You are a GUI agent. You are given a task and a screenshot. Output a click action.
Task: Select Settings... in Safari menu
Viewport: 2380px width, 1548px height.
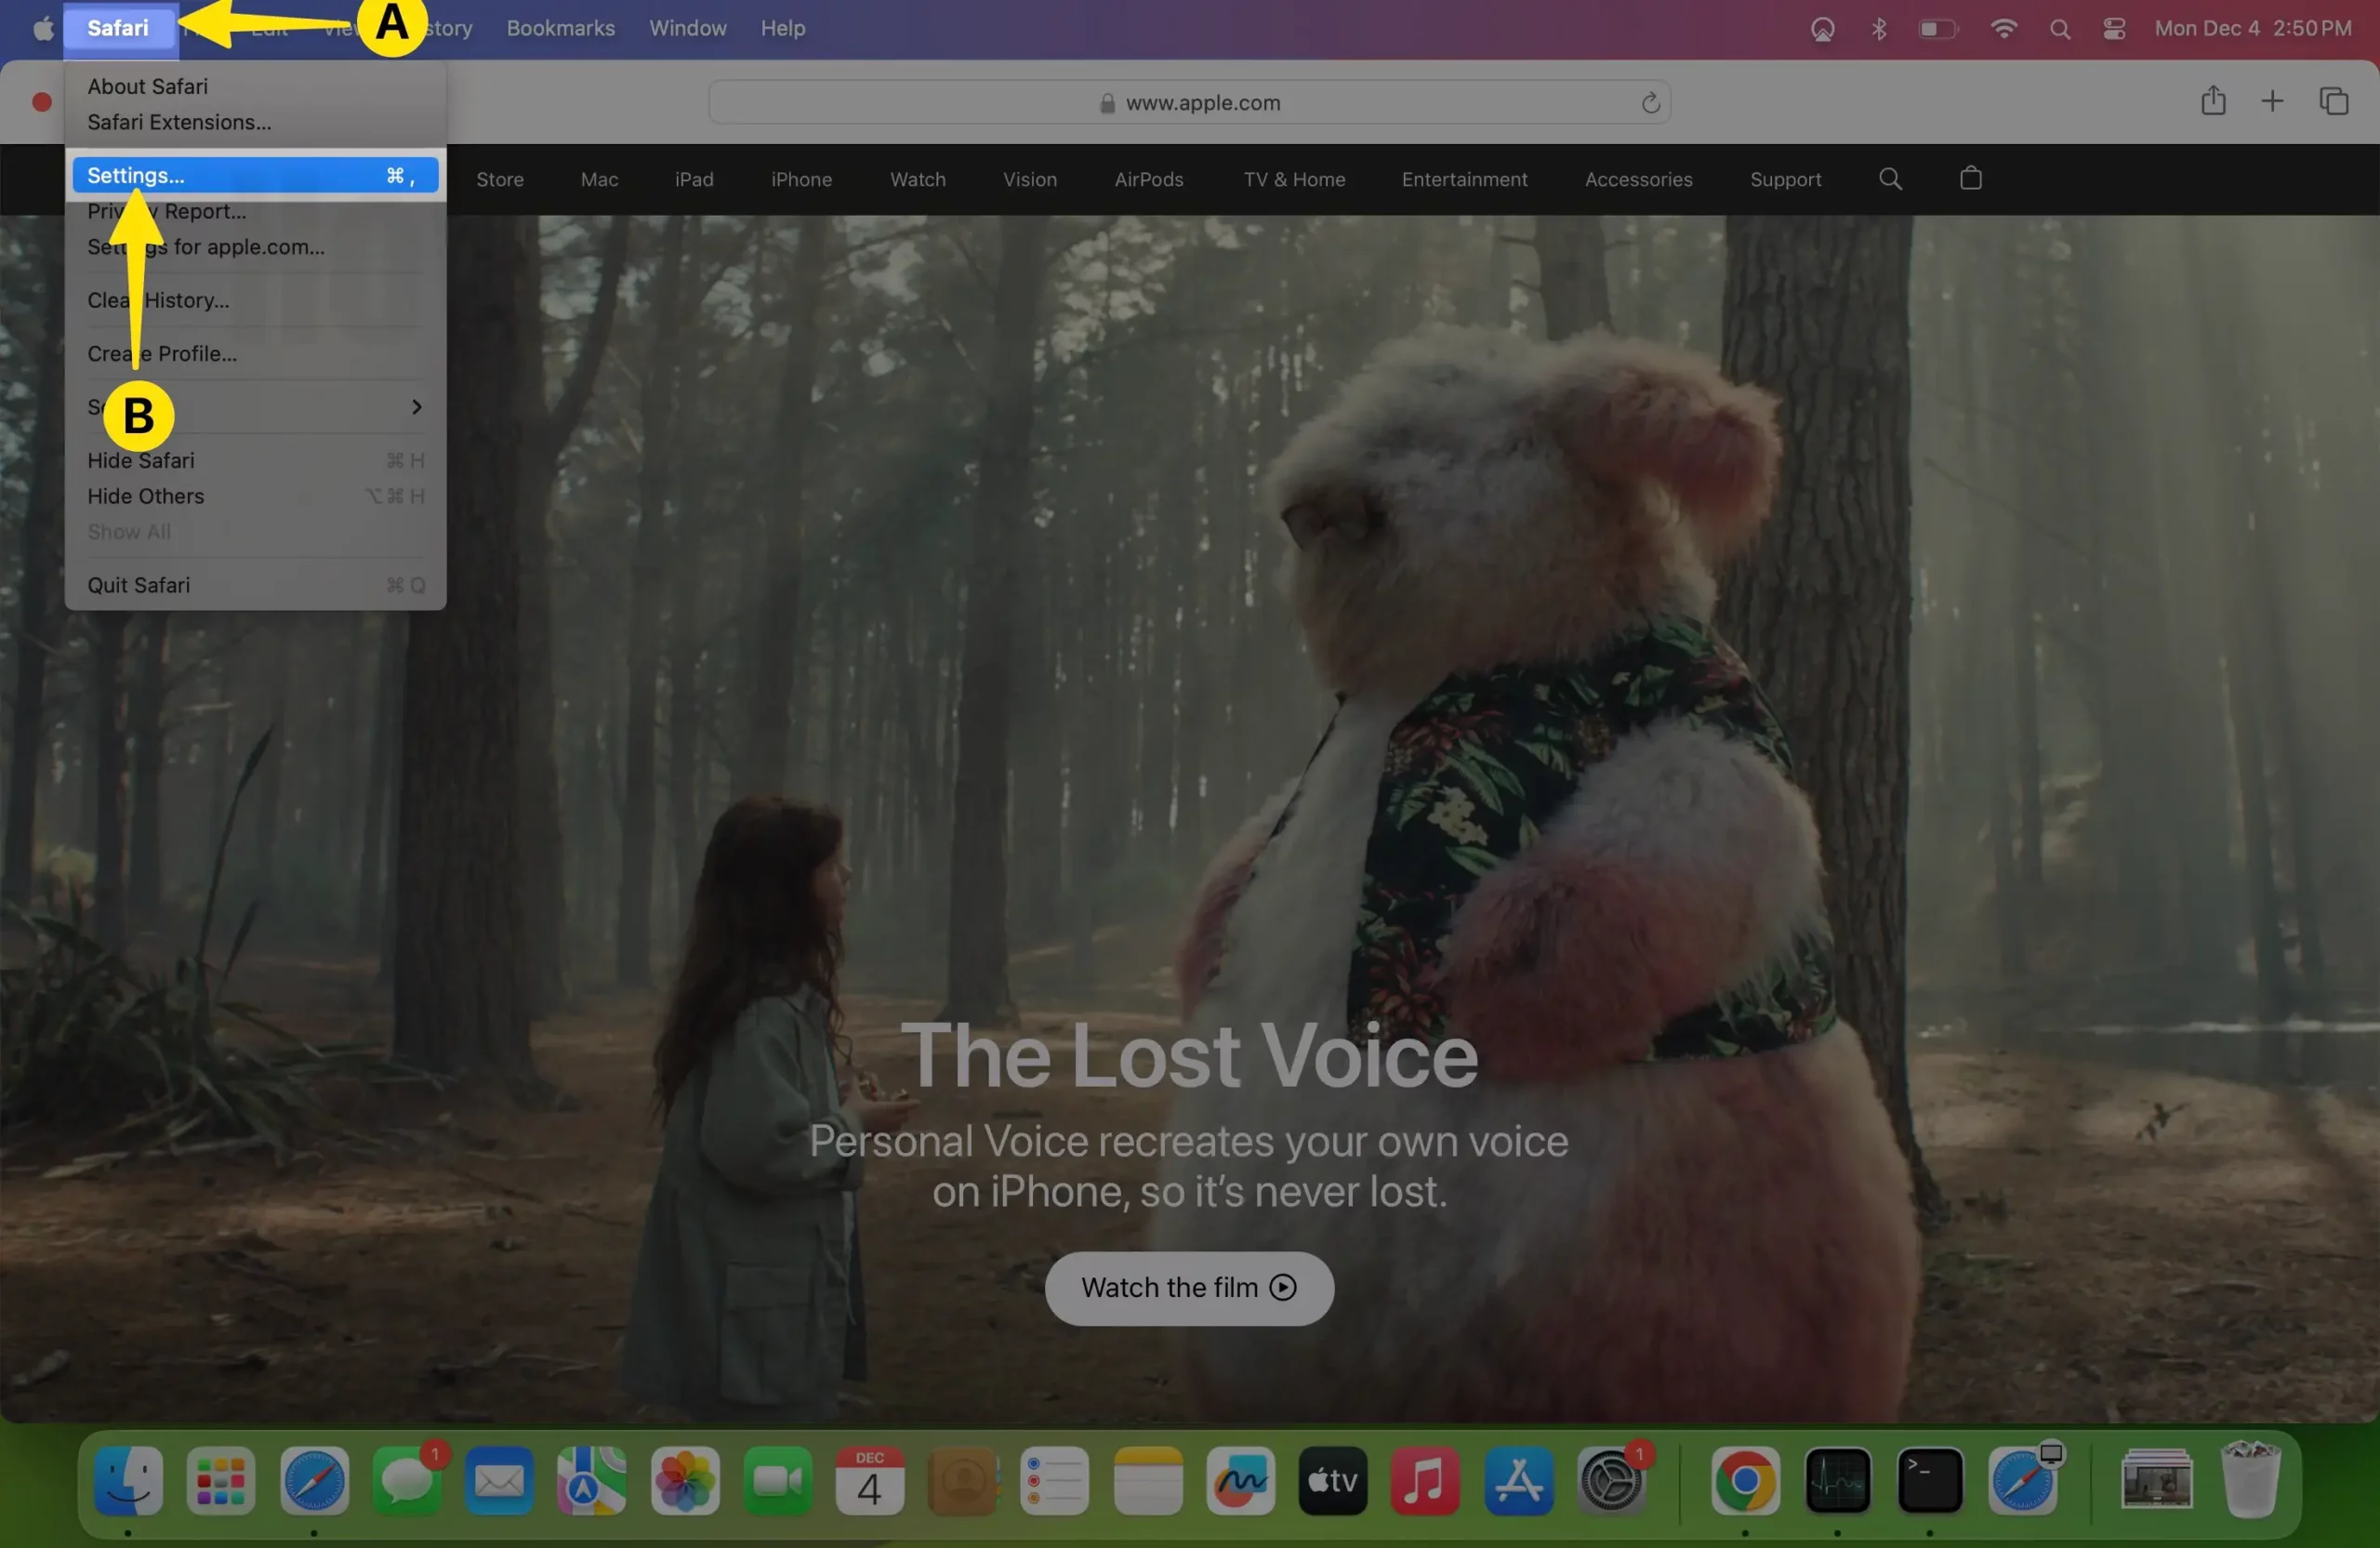pyautogui.click(x=255, y=175)
